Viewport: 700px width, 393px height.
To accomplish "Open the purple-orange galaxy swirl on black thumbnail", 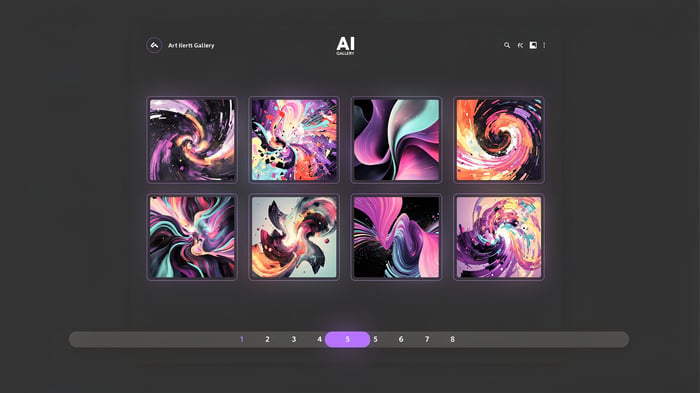I will 192,140.
